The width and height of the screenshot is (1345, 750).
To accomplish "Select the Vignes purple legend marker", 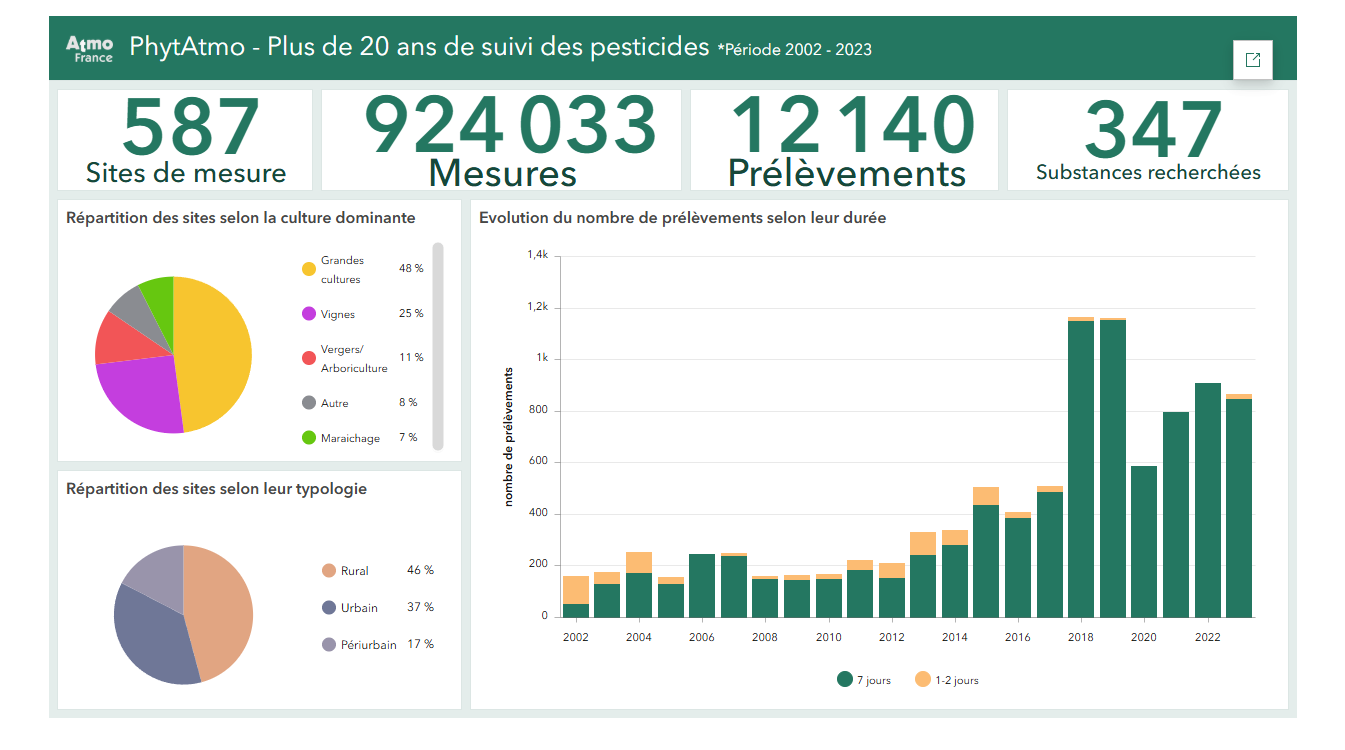I will tap(309, 314).
